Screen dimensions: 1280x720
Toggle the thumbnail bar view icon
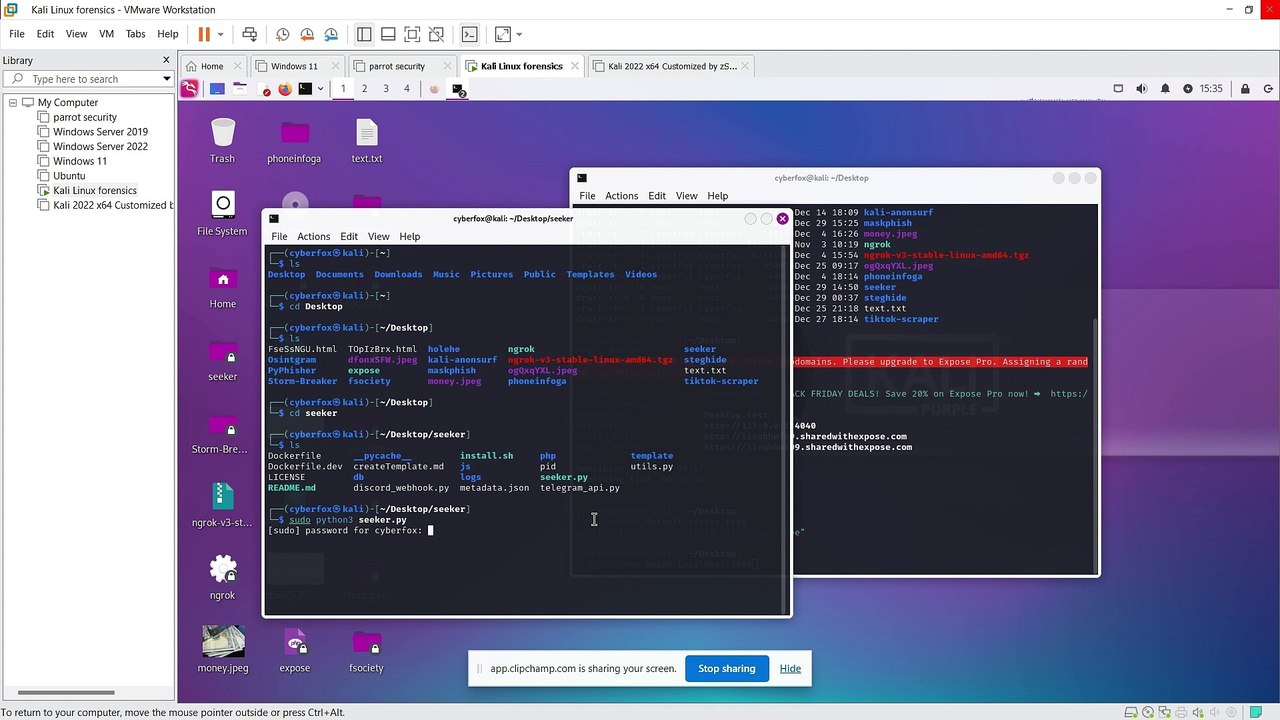point(388,34)
